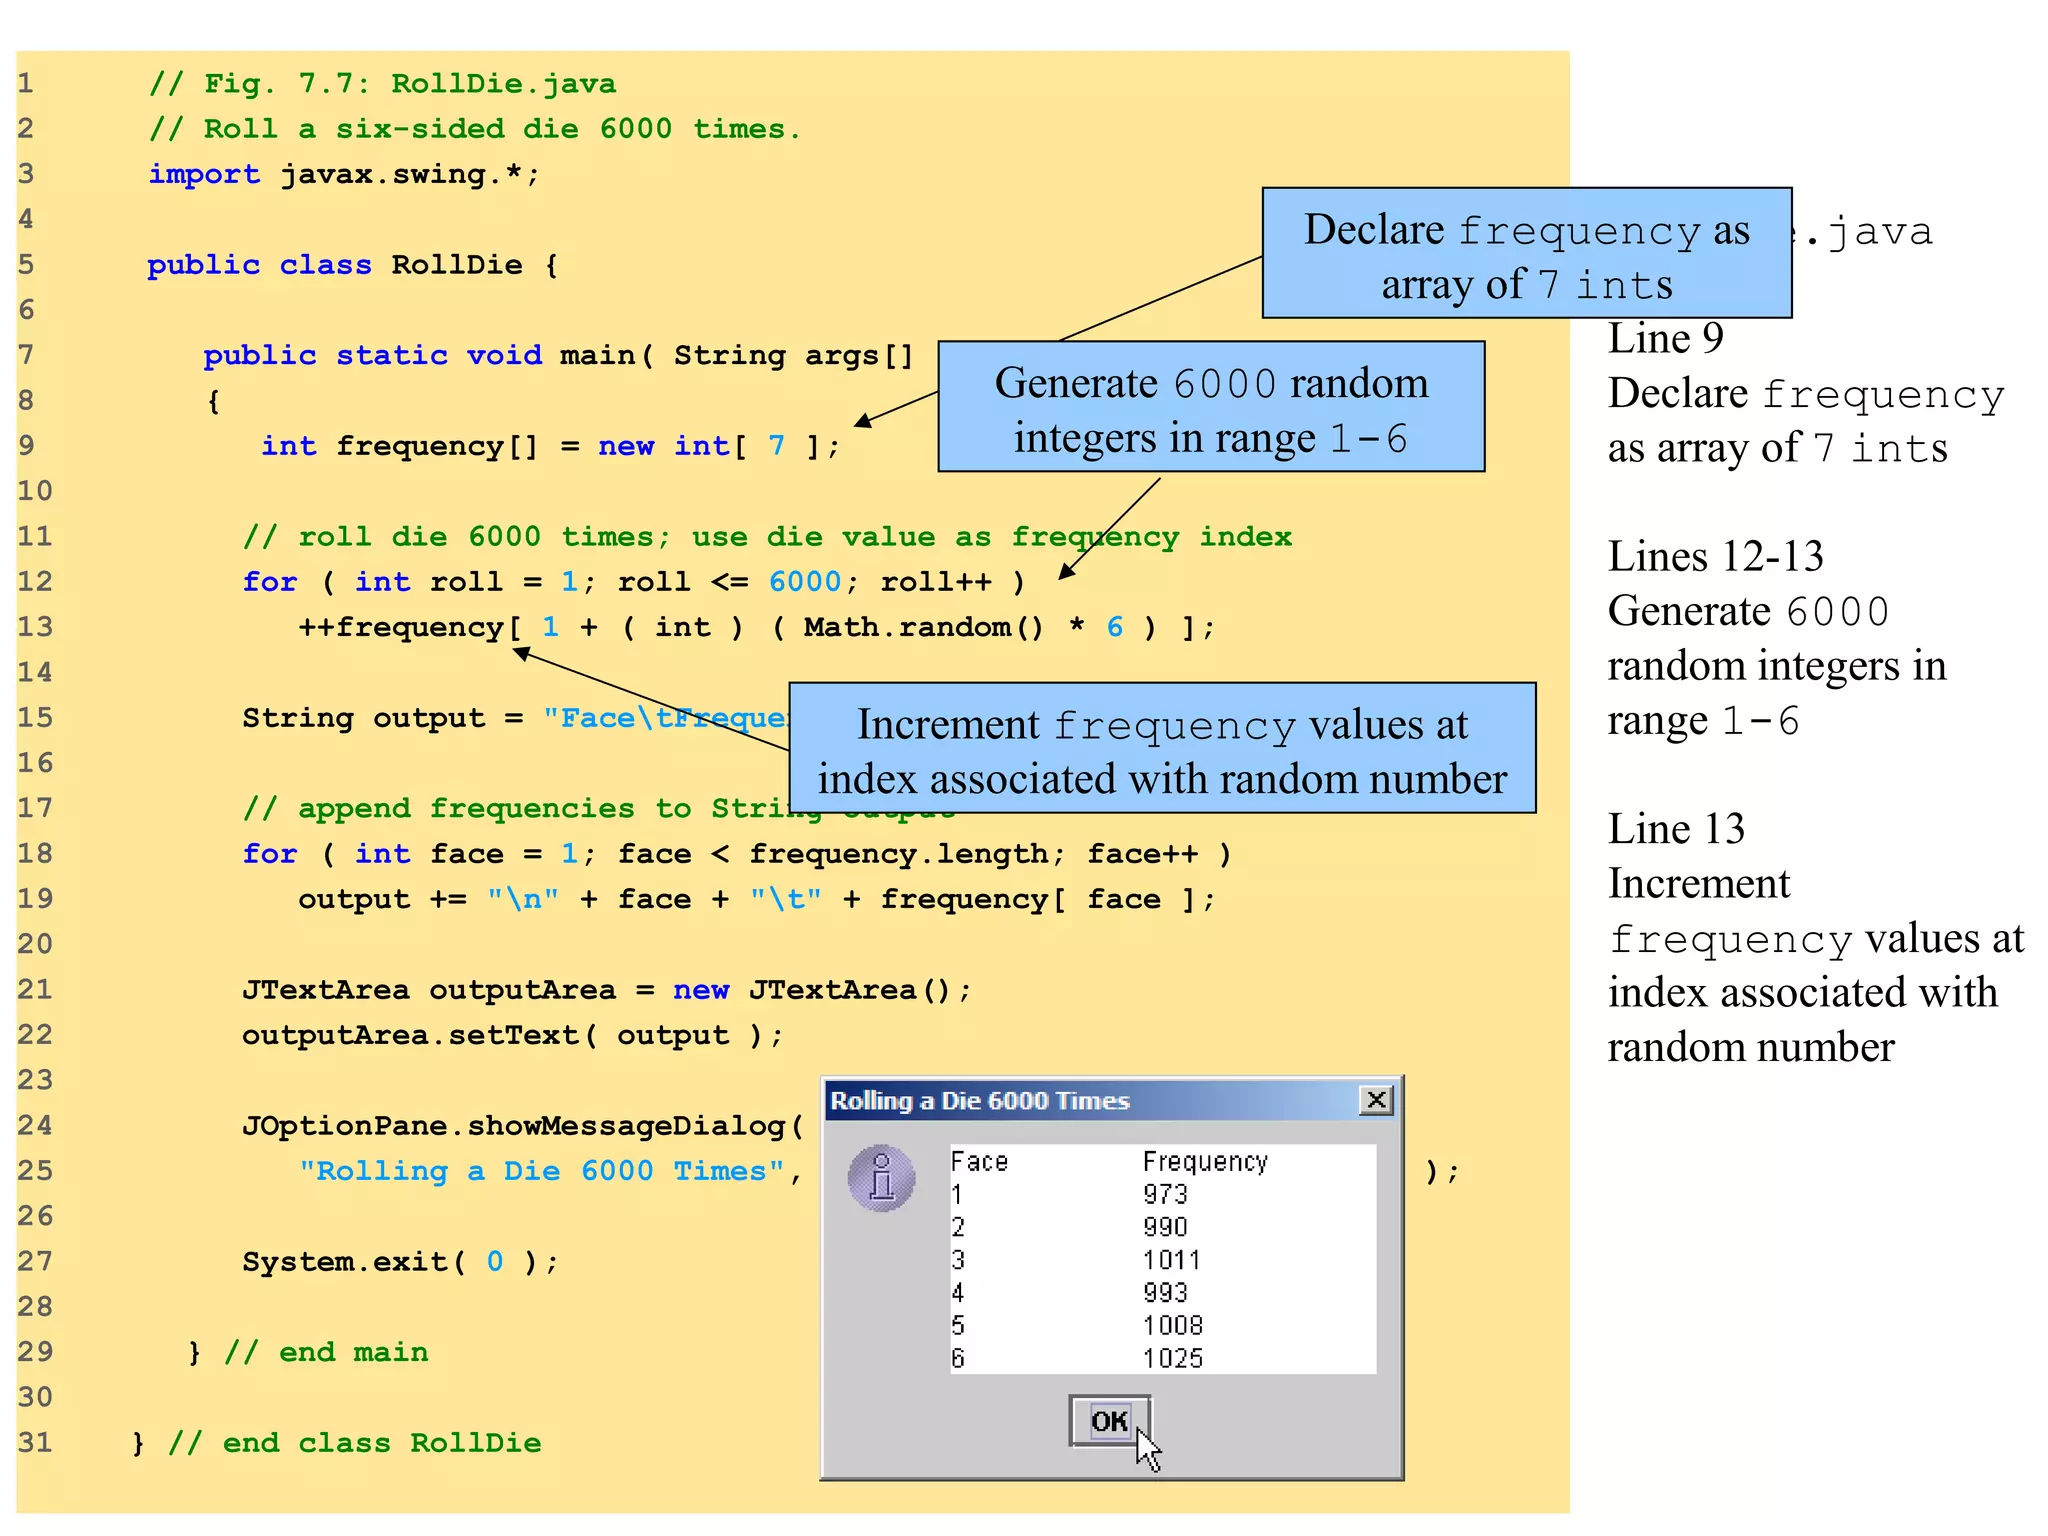Select the frequency value 1011

coord(1172,1260)
